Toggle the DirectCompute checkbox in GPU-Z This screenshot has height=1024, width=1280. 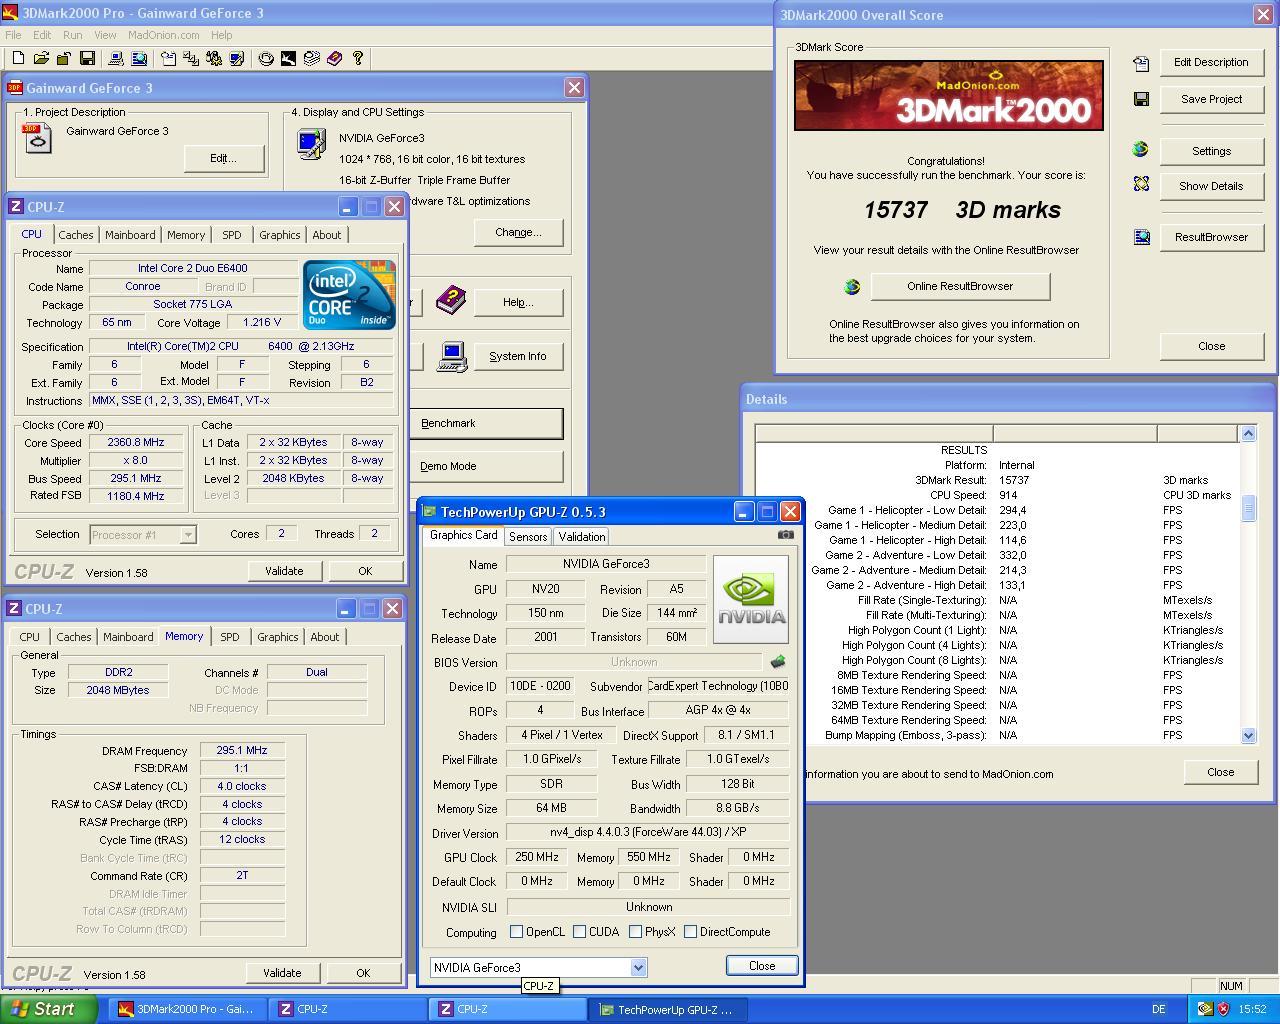[x=690, y=932]
